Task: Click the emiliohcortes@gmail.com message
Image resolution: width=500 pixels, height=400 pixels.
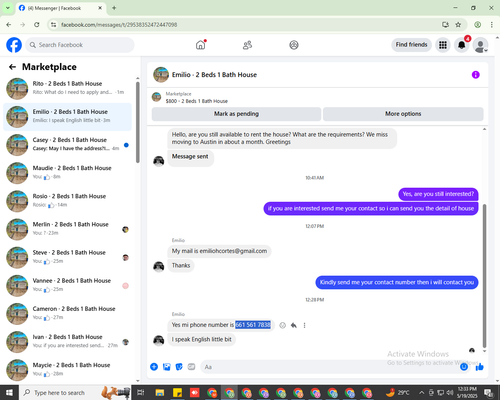Action: click(x=219, y=251)
